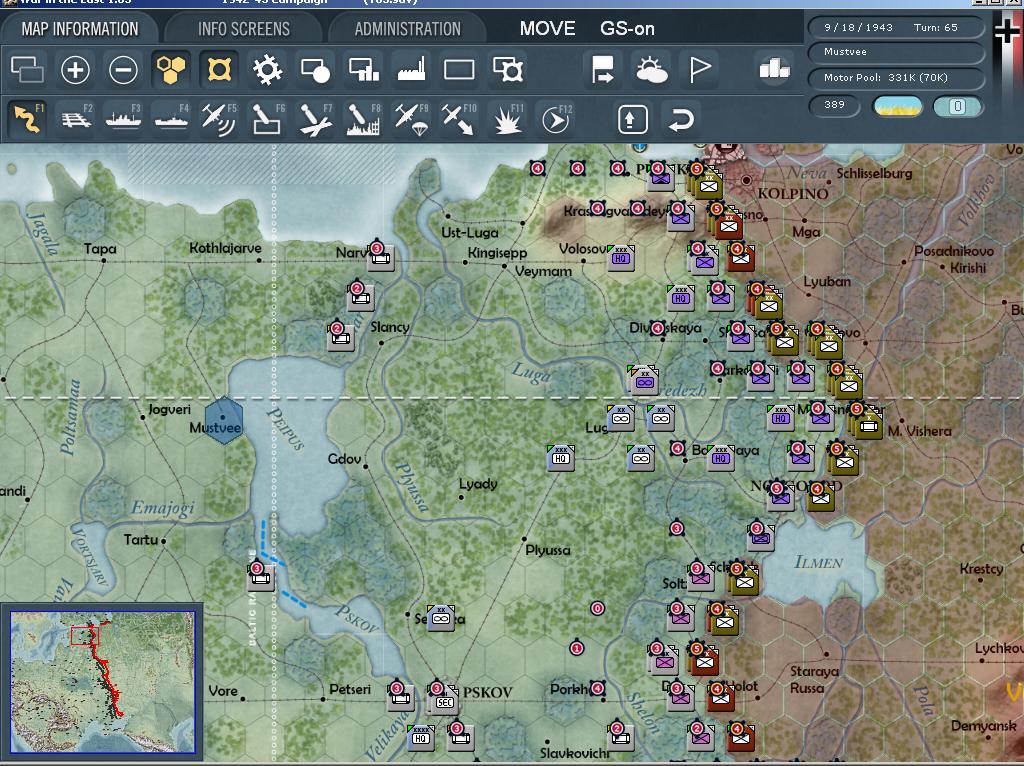Click the screen with bars icon
1024x766 pixels.
tap(364, 69)
